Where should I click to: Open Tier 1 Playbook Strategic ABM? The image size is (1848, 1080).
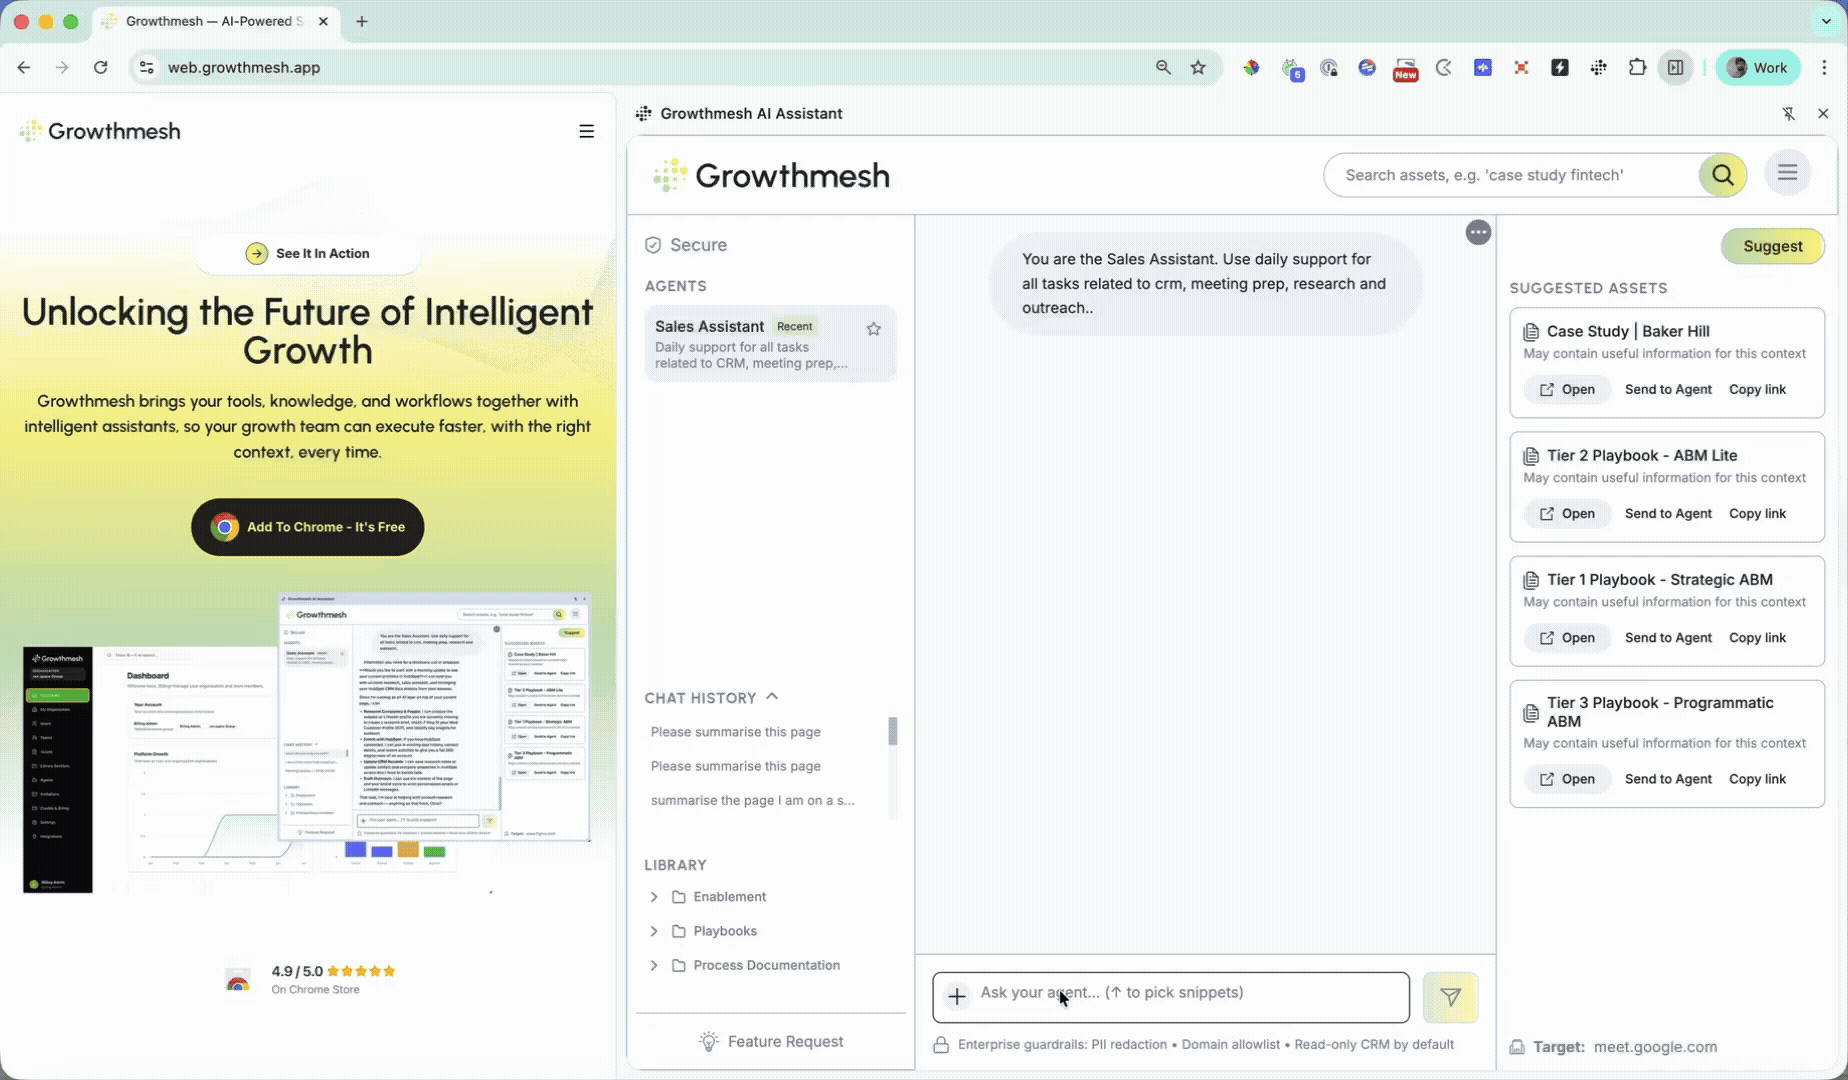(x=1567, y=637)
